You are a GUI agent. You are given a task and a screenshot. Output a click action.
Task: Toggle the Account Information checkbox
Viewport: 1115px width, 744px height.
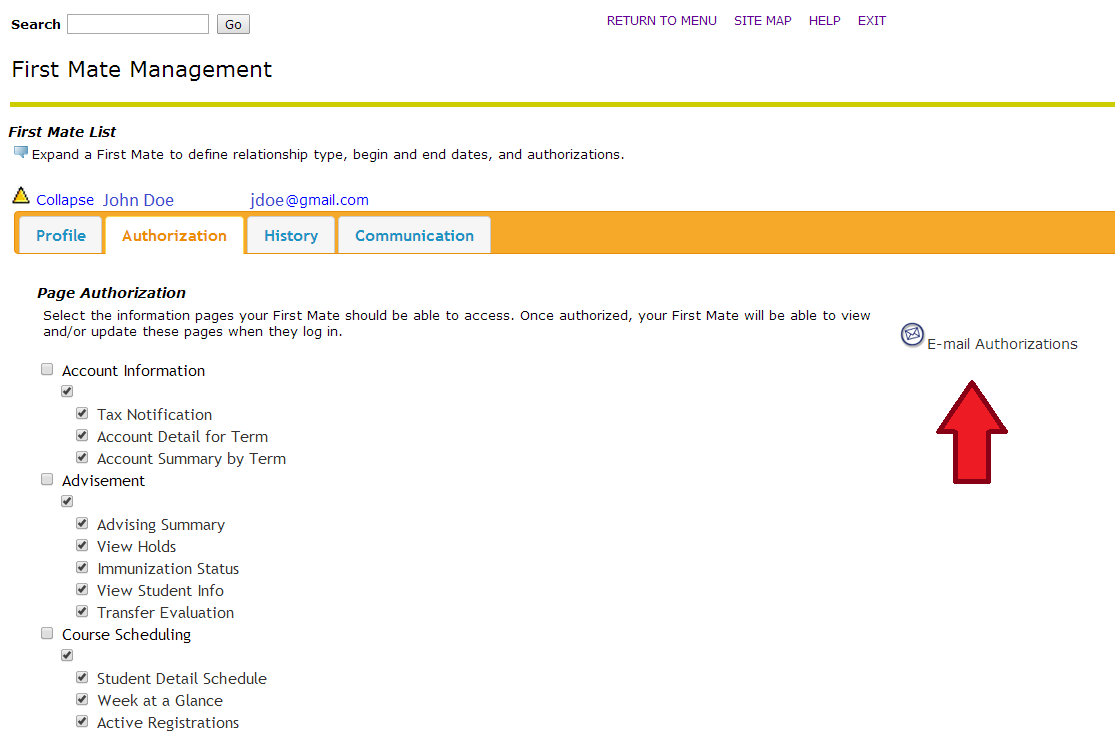click(x=47, y=369)
